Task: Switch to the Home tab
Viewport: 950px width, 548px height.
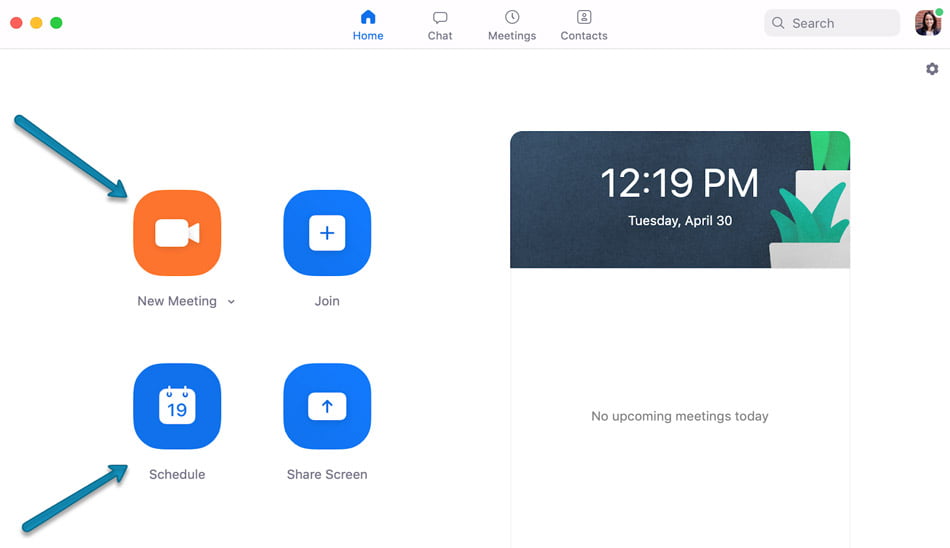Action: pos(368,25)
